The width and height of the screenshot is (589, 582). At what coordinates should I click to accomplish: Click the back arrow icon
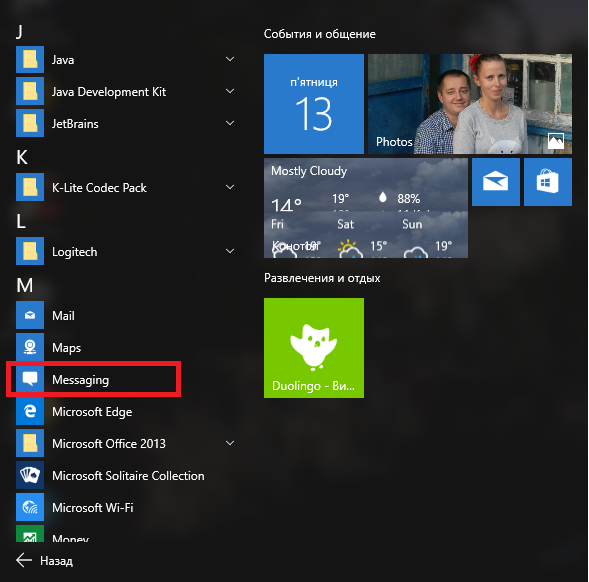24,560
